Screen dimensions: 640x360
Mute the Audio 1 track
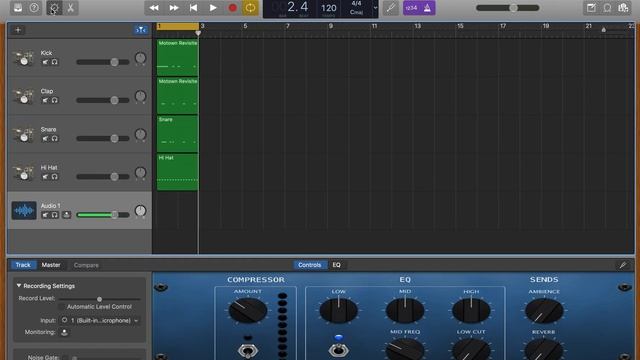[45, 215]
